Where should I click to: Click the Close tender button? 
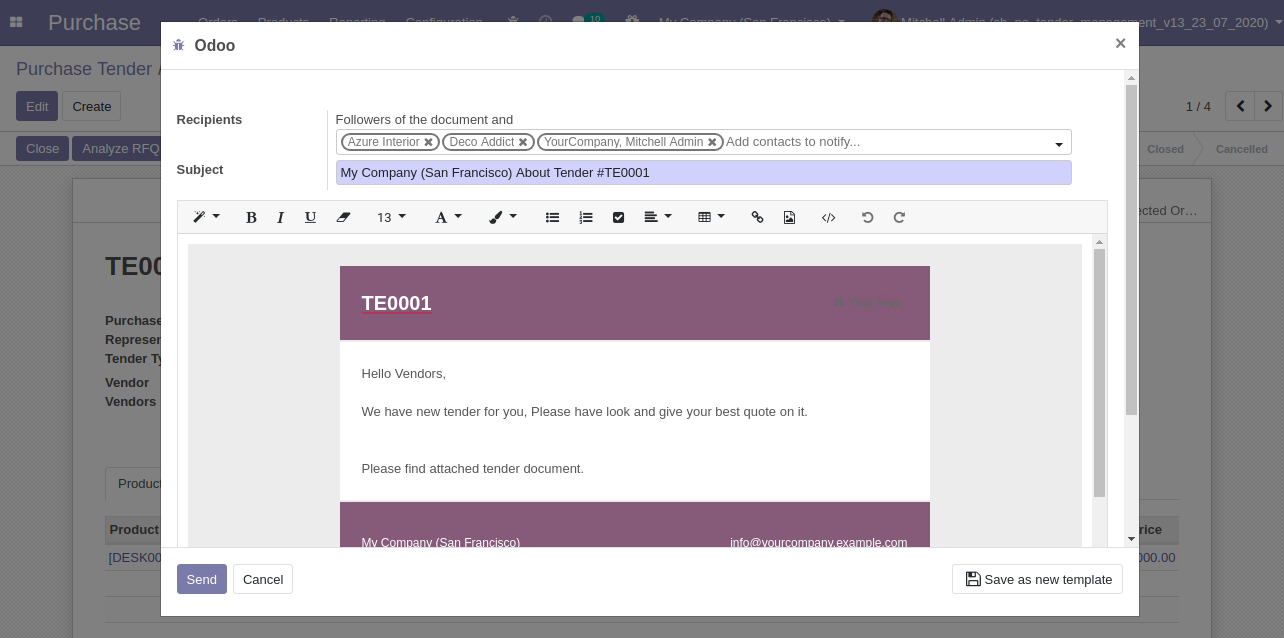tap(42, 149)
